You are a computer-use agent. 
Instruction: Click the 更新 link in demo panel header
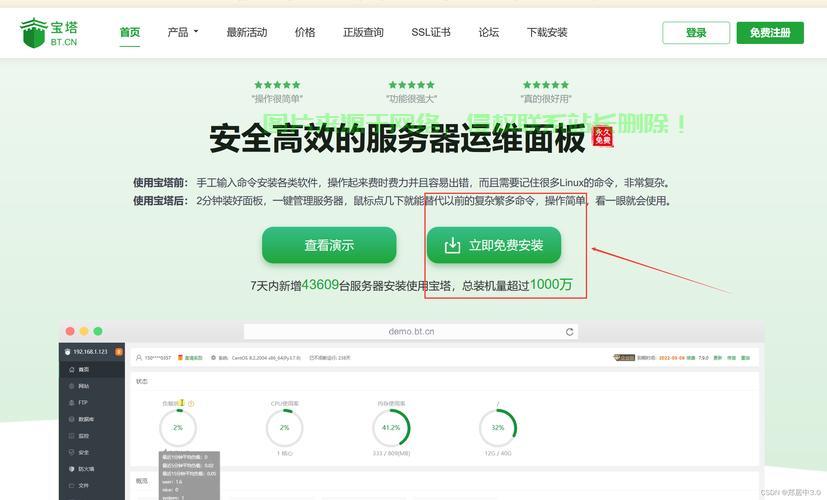[x=717, y=358]
